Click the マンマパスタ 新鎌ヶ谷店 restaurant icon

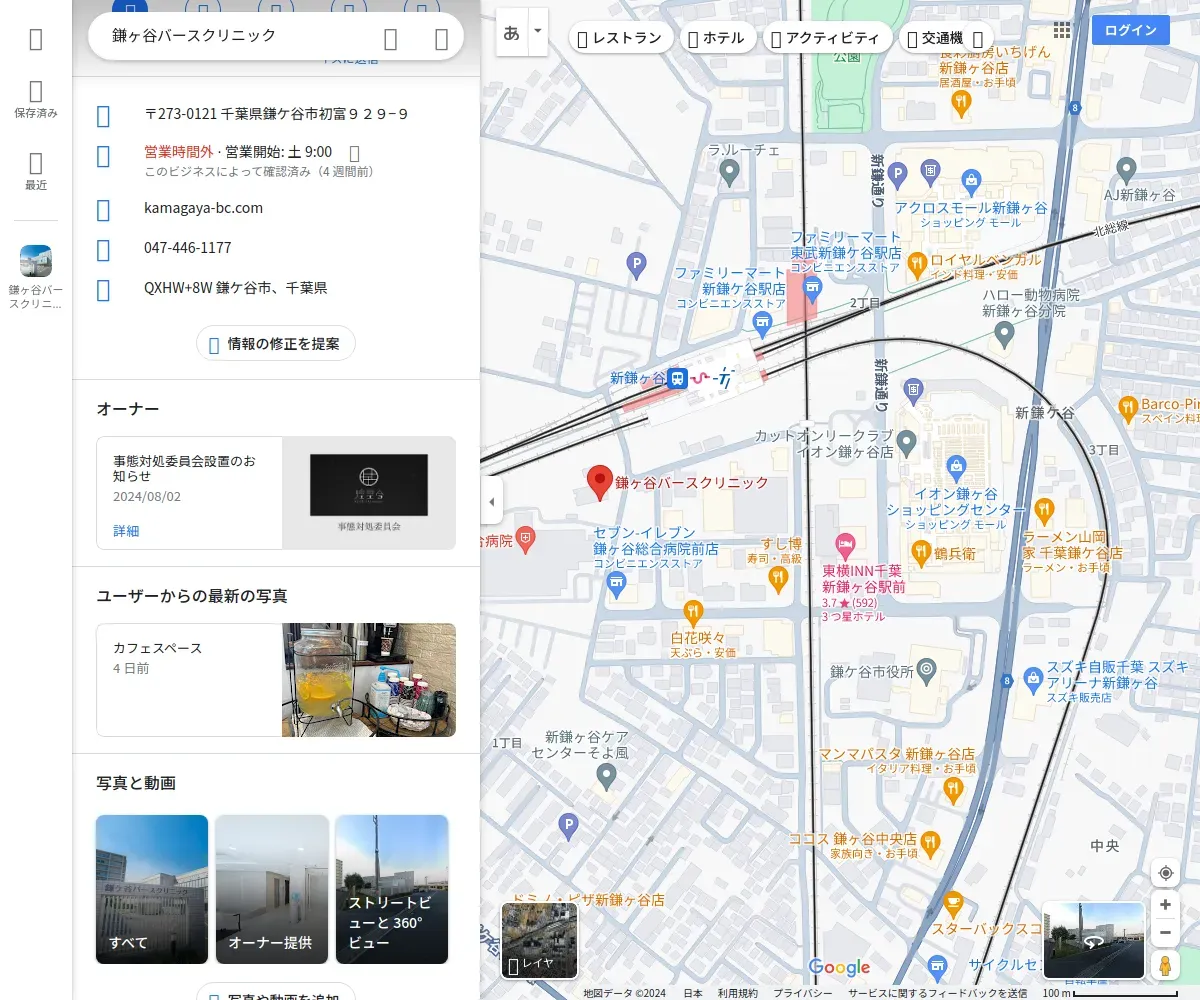tap(952, 791)
